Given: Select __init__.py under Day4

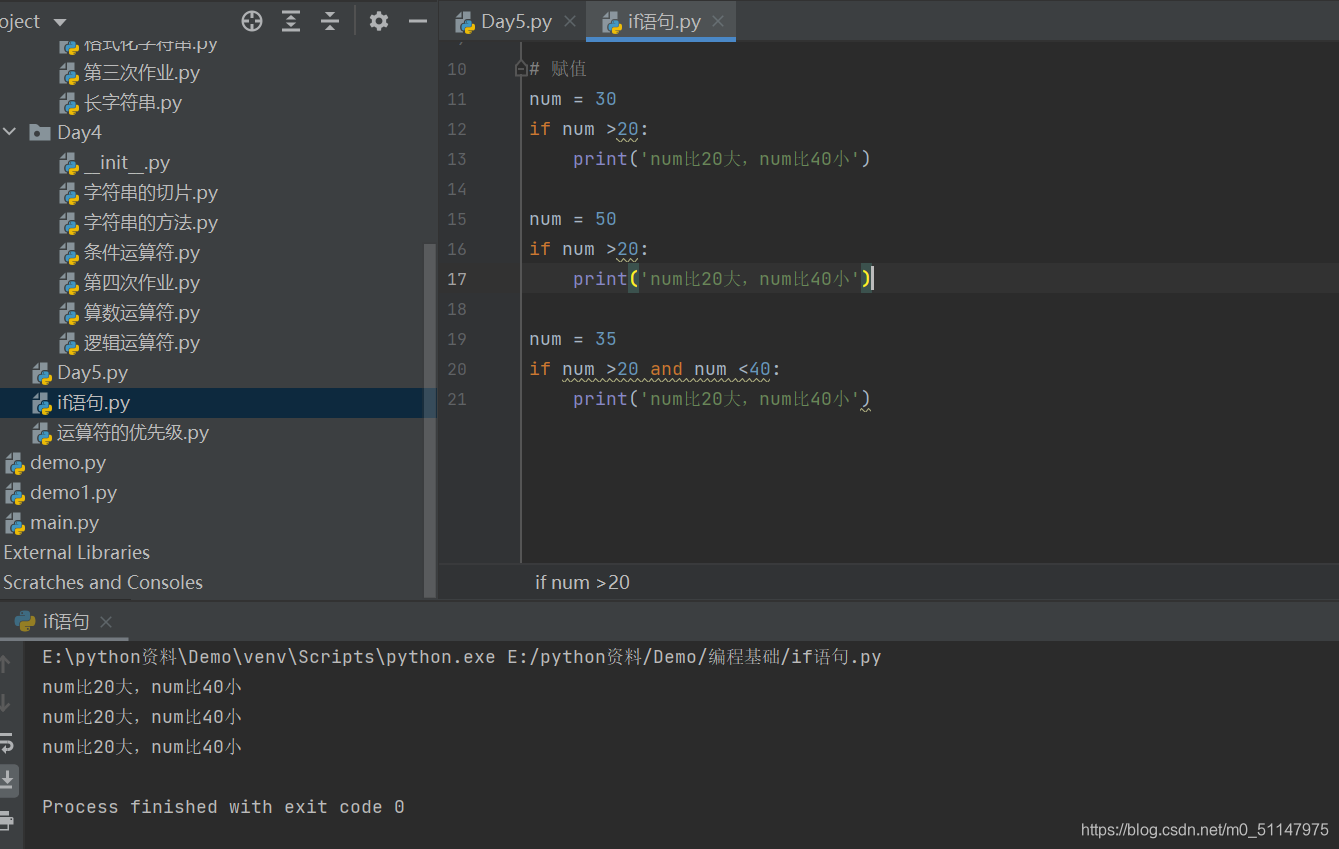Looking at the screenshot, I should (127, 163).
